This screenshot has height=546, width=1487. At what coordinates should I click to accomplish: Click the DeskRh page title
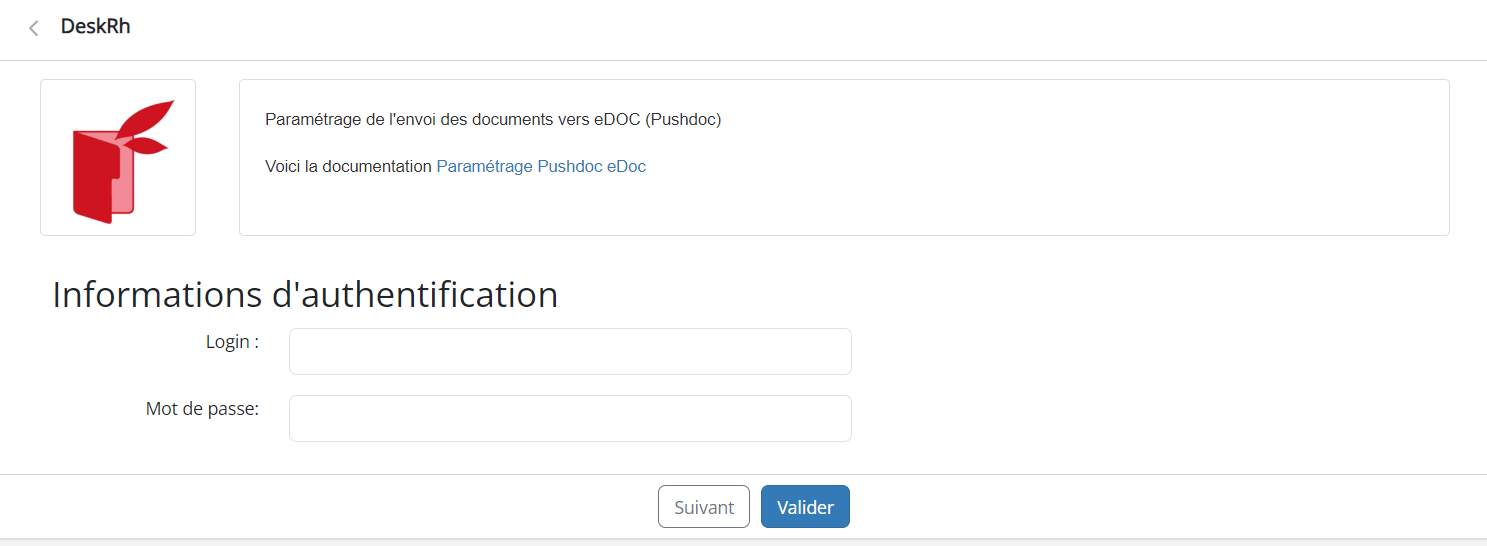pyautogui.click(x=96, y=27)
